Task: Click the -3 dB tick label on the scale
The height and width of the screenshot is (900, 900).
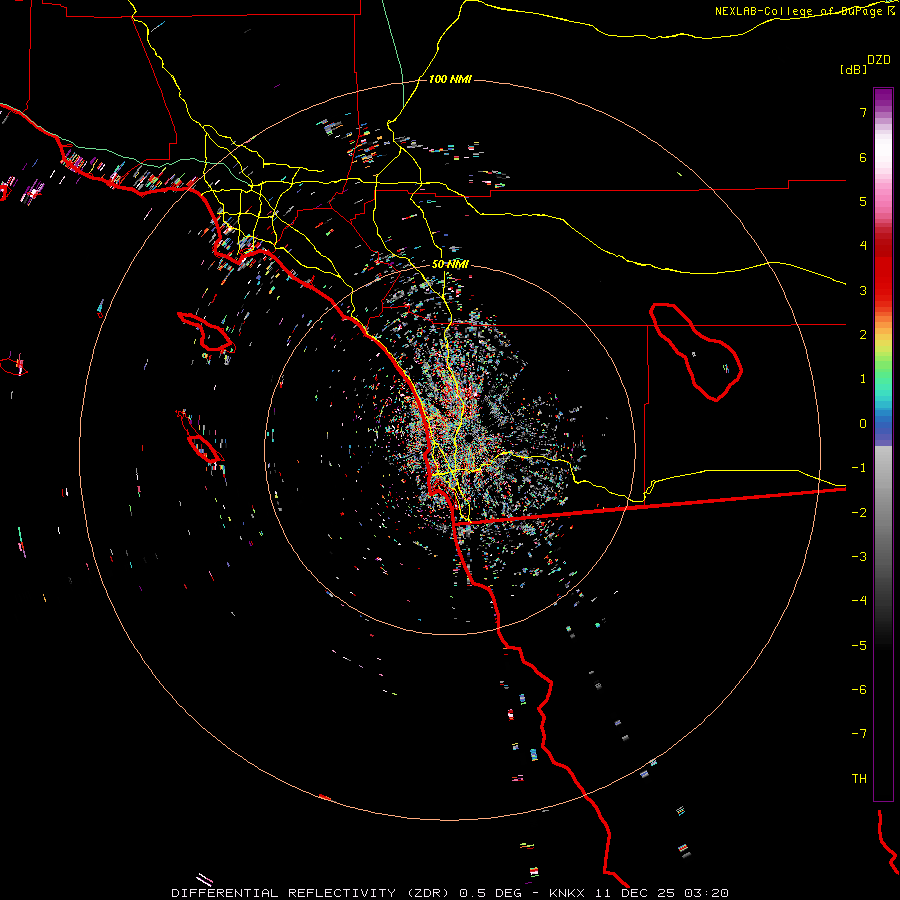Action: coord(859,557)
